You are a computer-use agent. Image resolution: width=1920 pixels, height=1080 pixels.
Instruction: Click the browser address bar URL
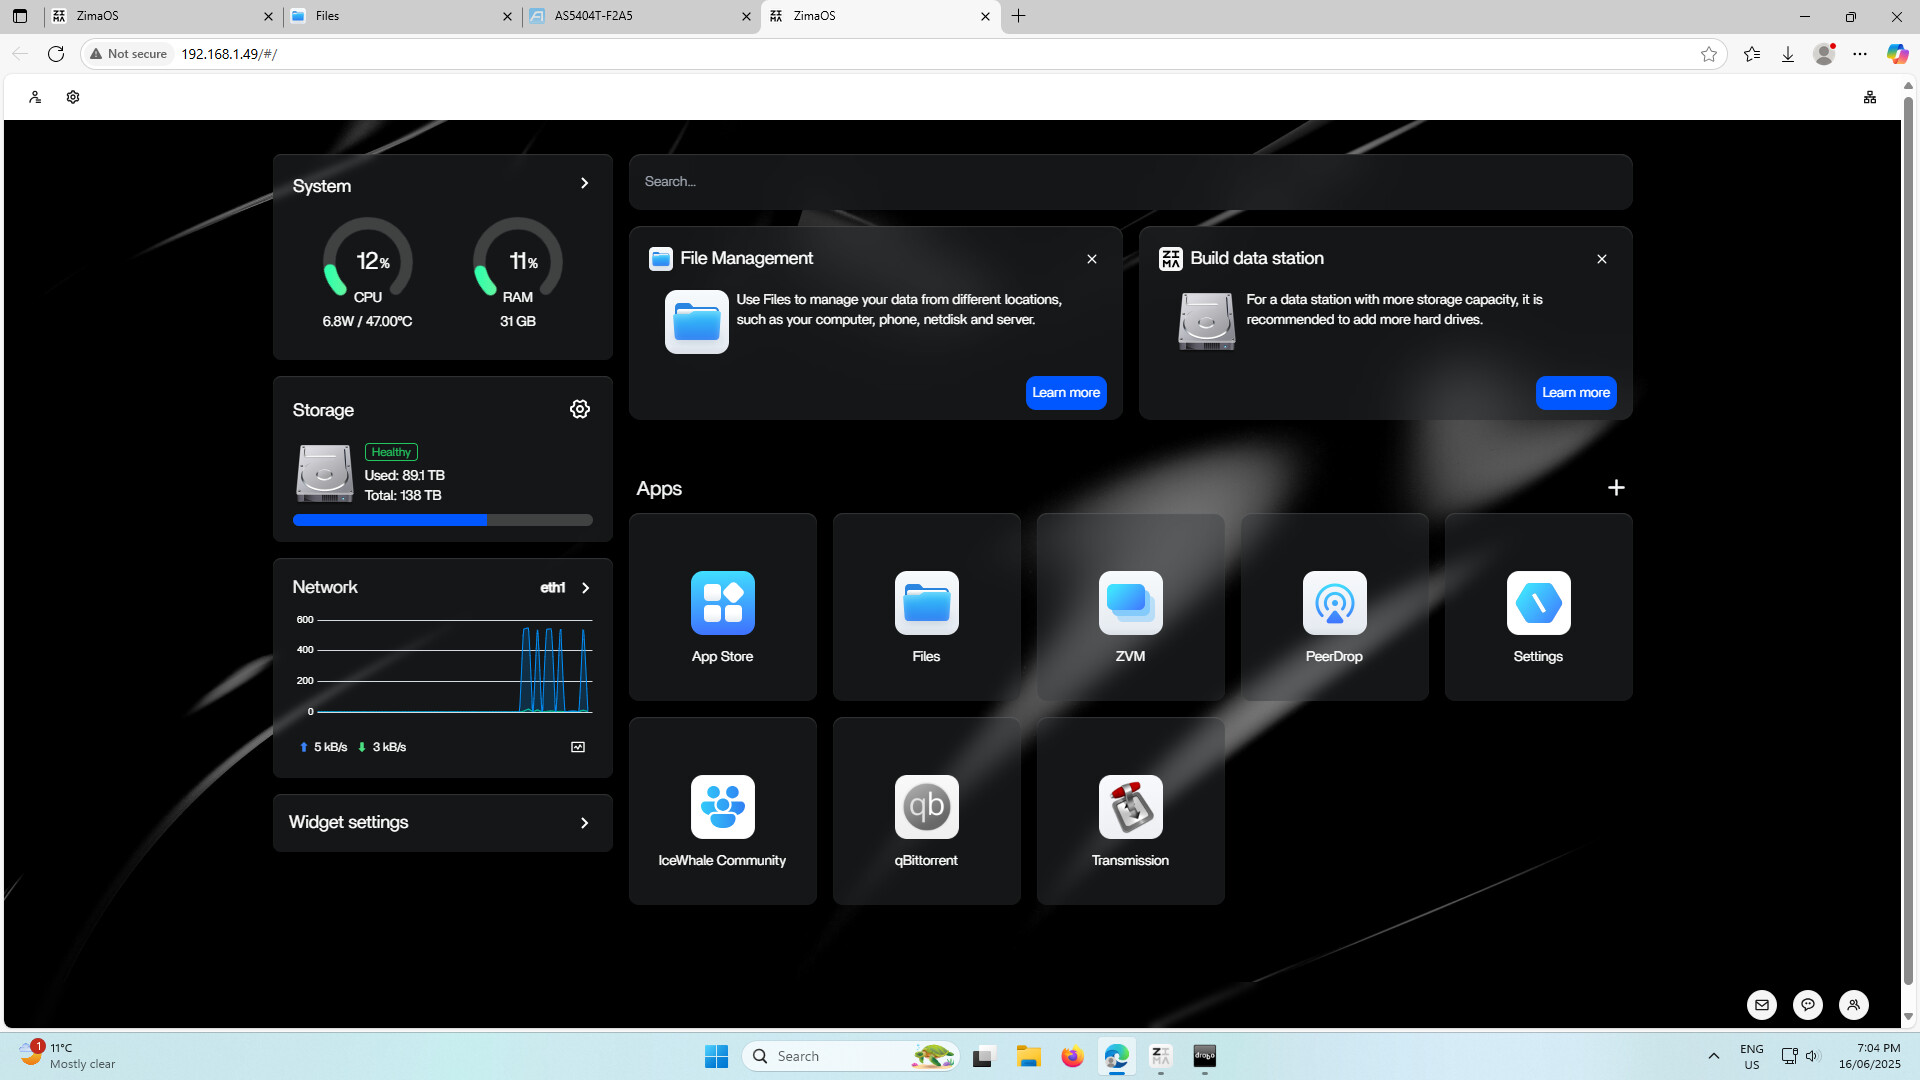click(229, 54)
